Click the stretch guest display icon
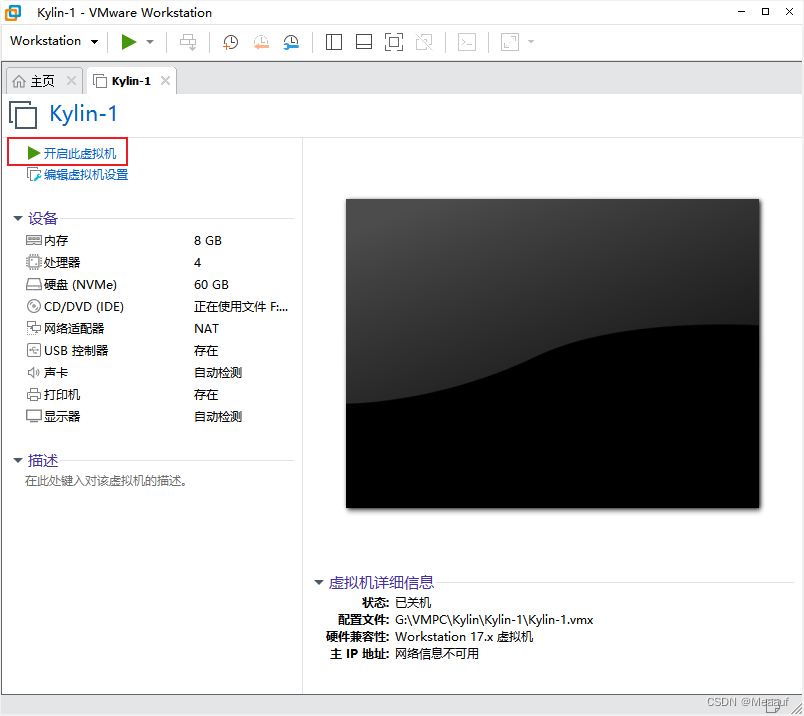 point(510,42)
